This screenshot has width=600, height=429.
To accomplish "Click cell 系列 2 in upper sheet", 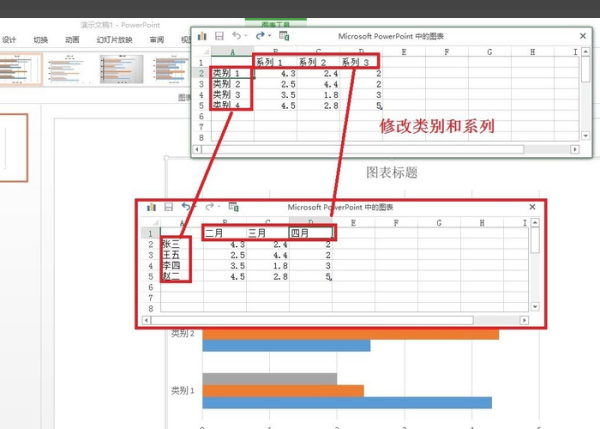I will [318, 62].
